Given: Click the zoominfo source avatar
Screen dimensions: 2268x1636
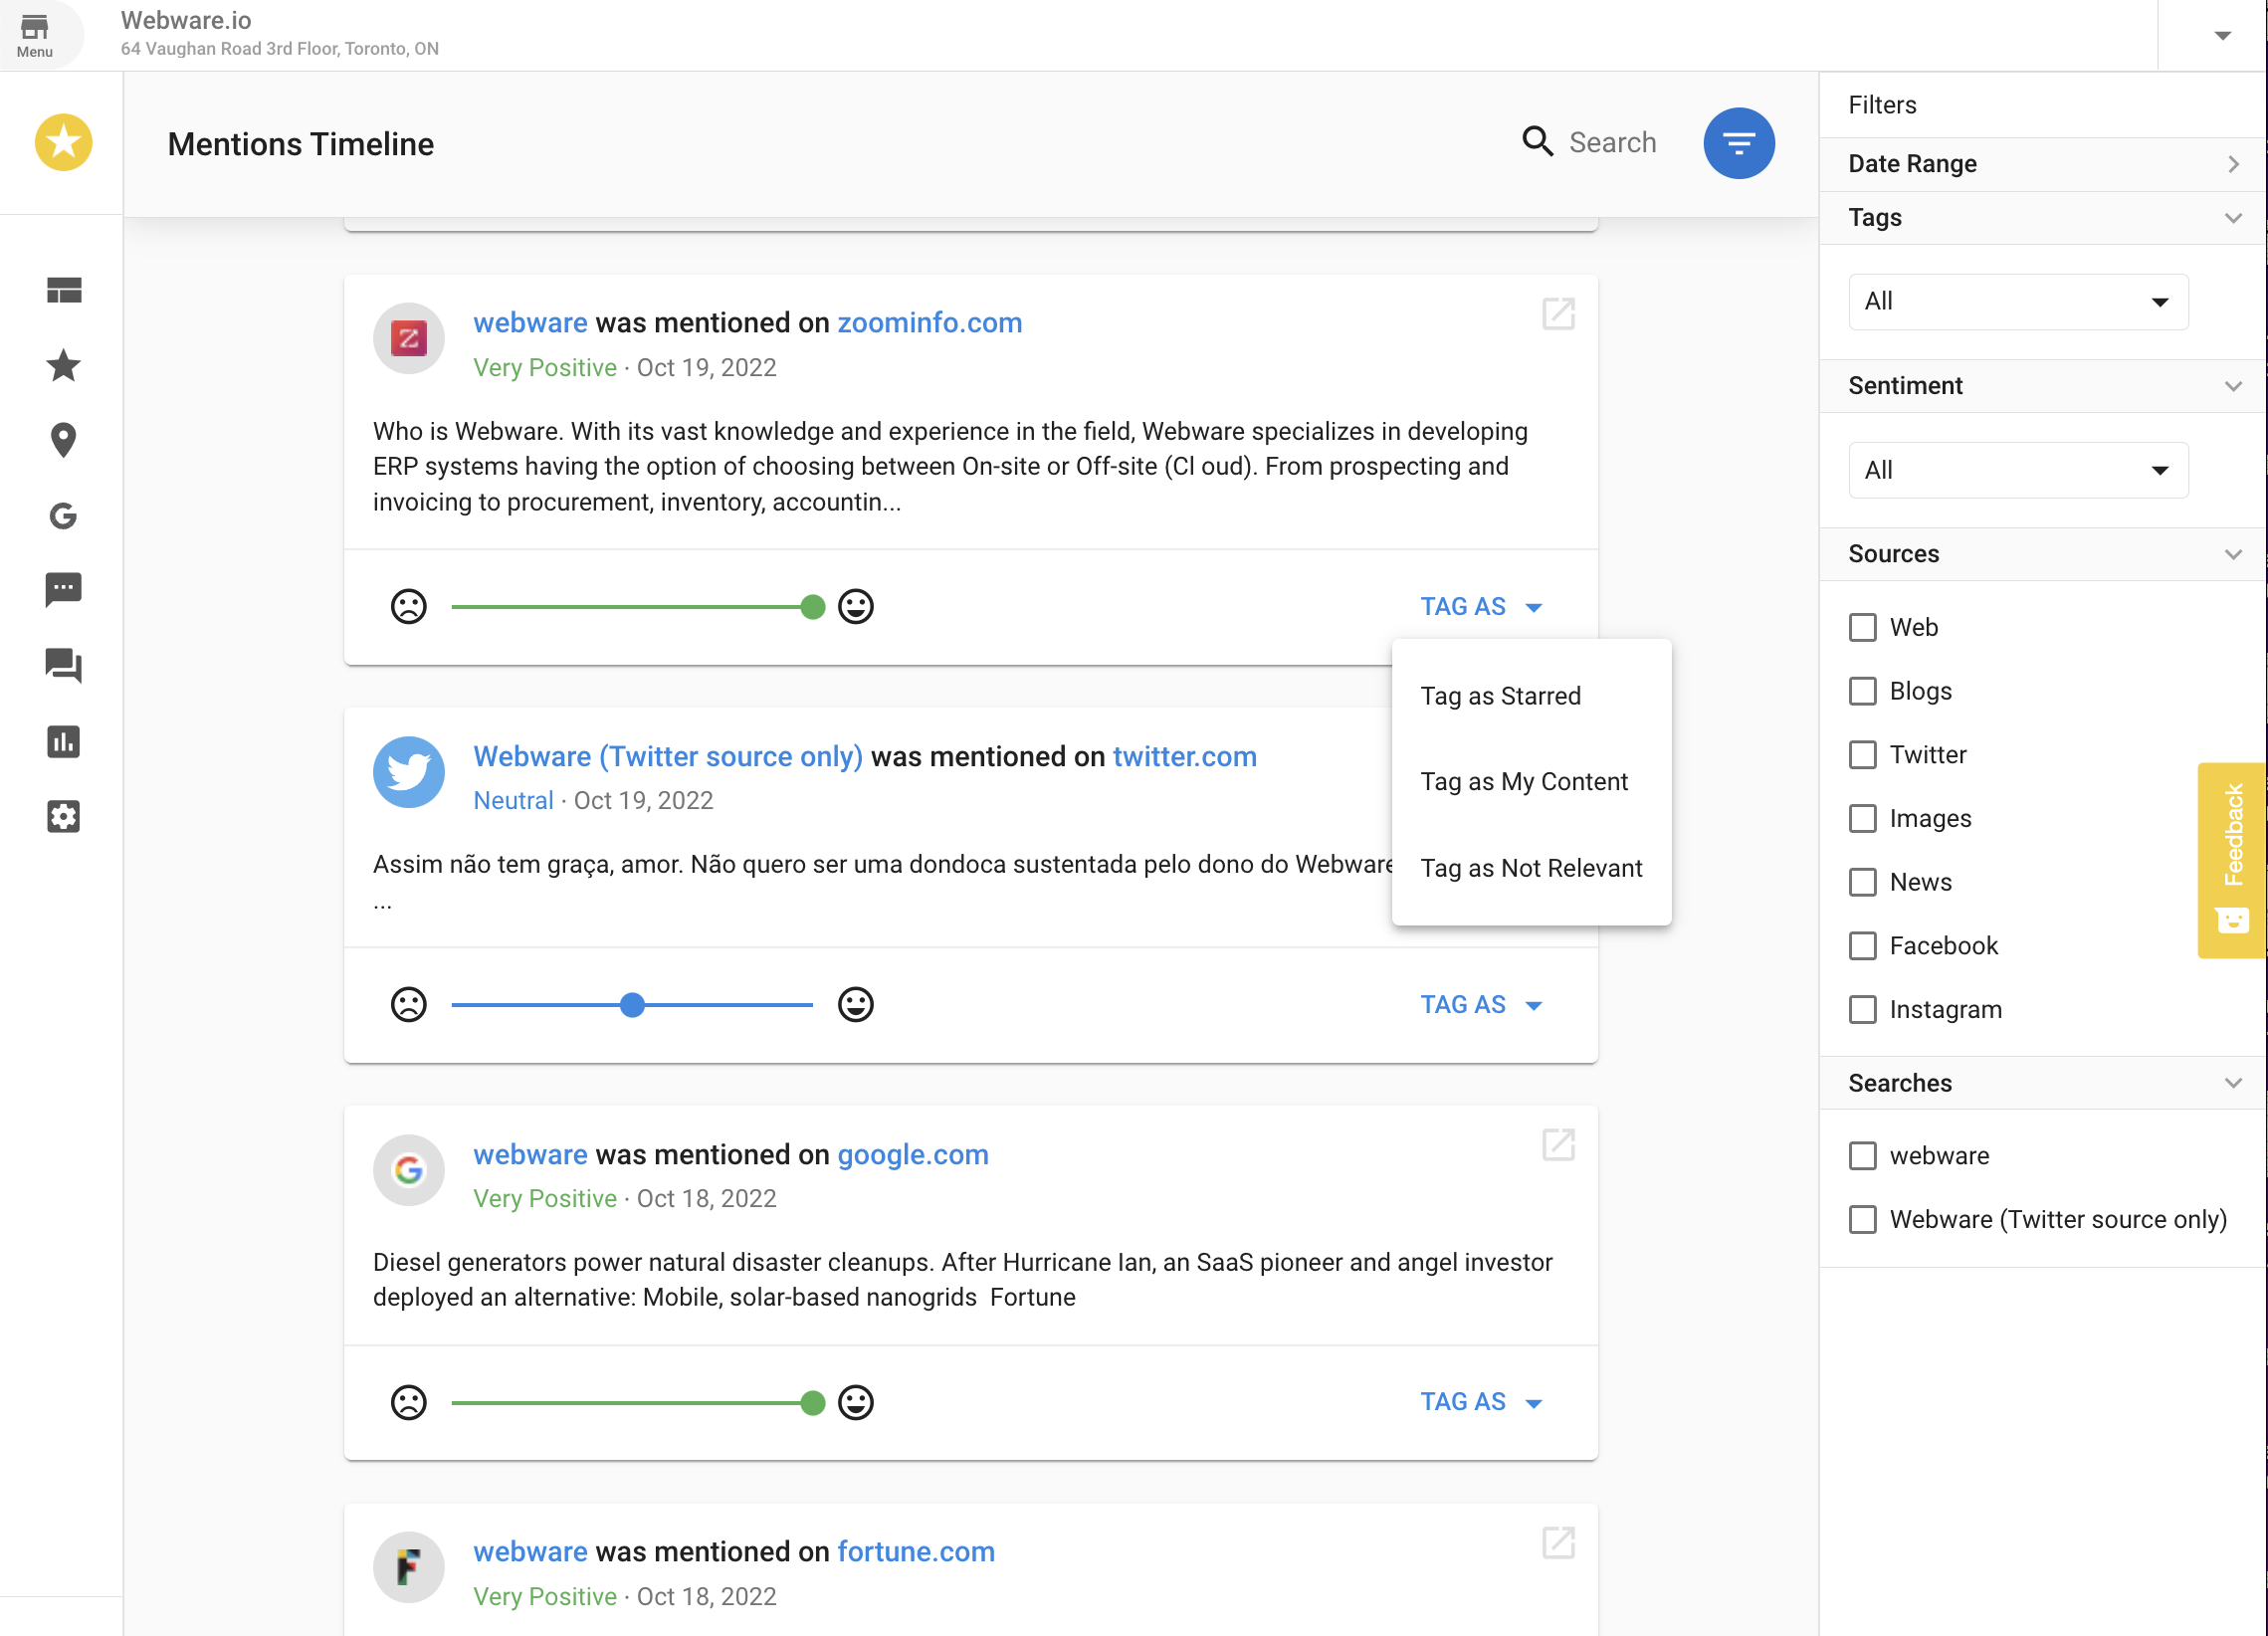Looking at the screenshot, I should (x=409, y=338).
